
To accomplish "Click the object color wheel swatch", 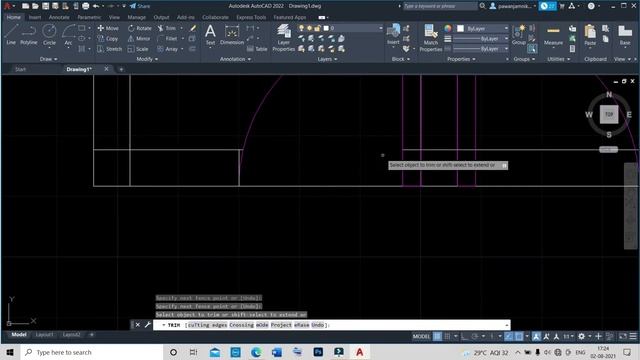I will click(x=448, y=28).
